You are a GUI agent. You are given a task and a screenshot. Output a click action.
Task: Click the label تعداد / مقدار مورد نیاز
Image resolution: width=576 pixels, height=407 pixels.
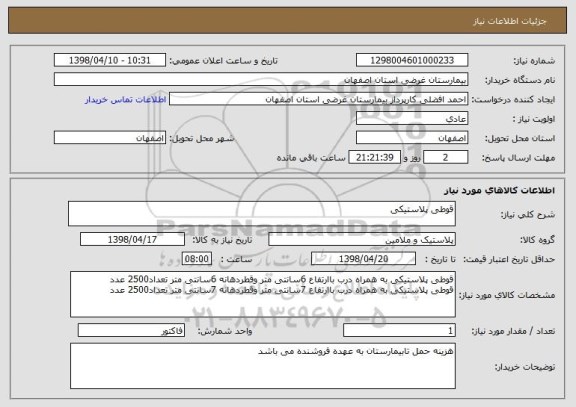click(513, 331)
